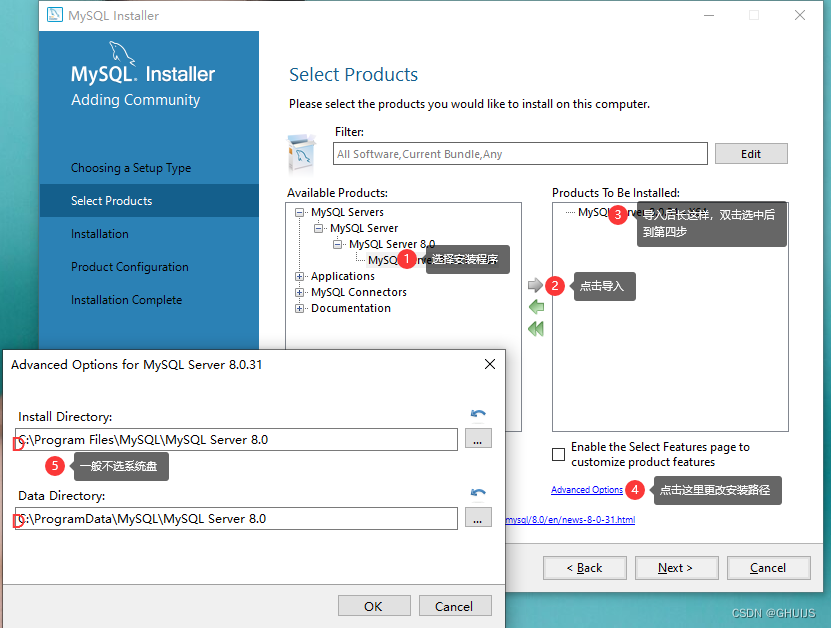This screenshot has height=628, width=831.
Task: Click the gray add-product right arrow
Action: pyautogui.click(x=535, y=285)
